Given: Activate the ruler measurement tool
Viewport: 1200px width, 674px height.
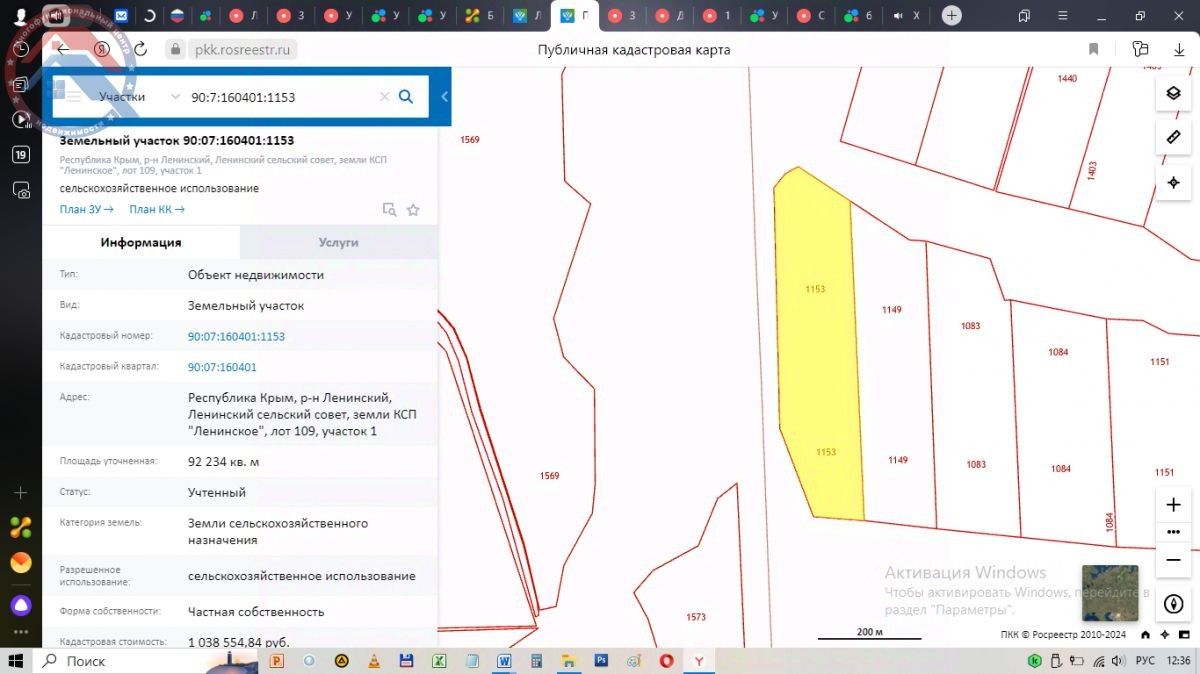Looking at the screenshot, I should 1173,137.
